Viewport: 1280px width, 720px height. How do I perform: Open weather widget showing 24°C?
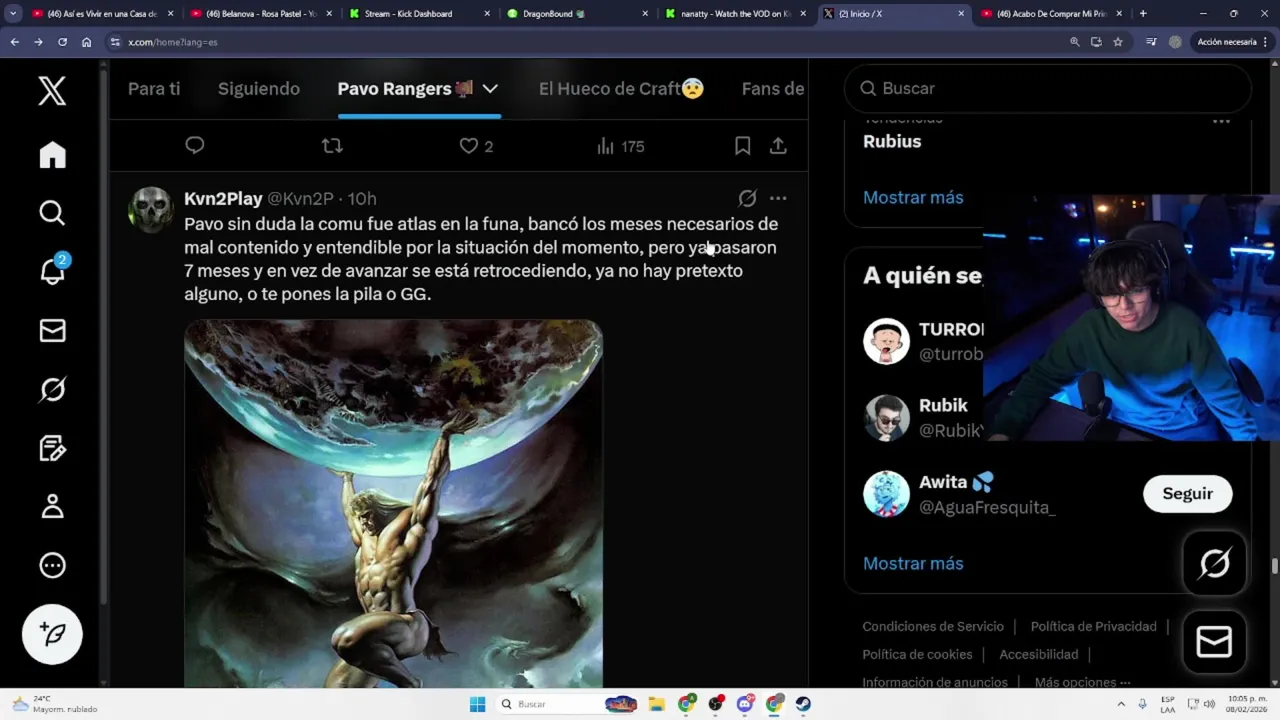point(56,704)
